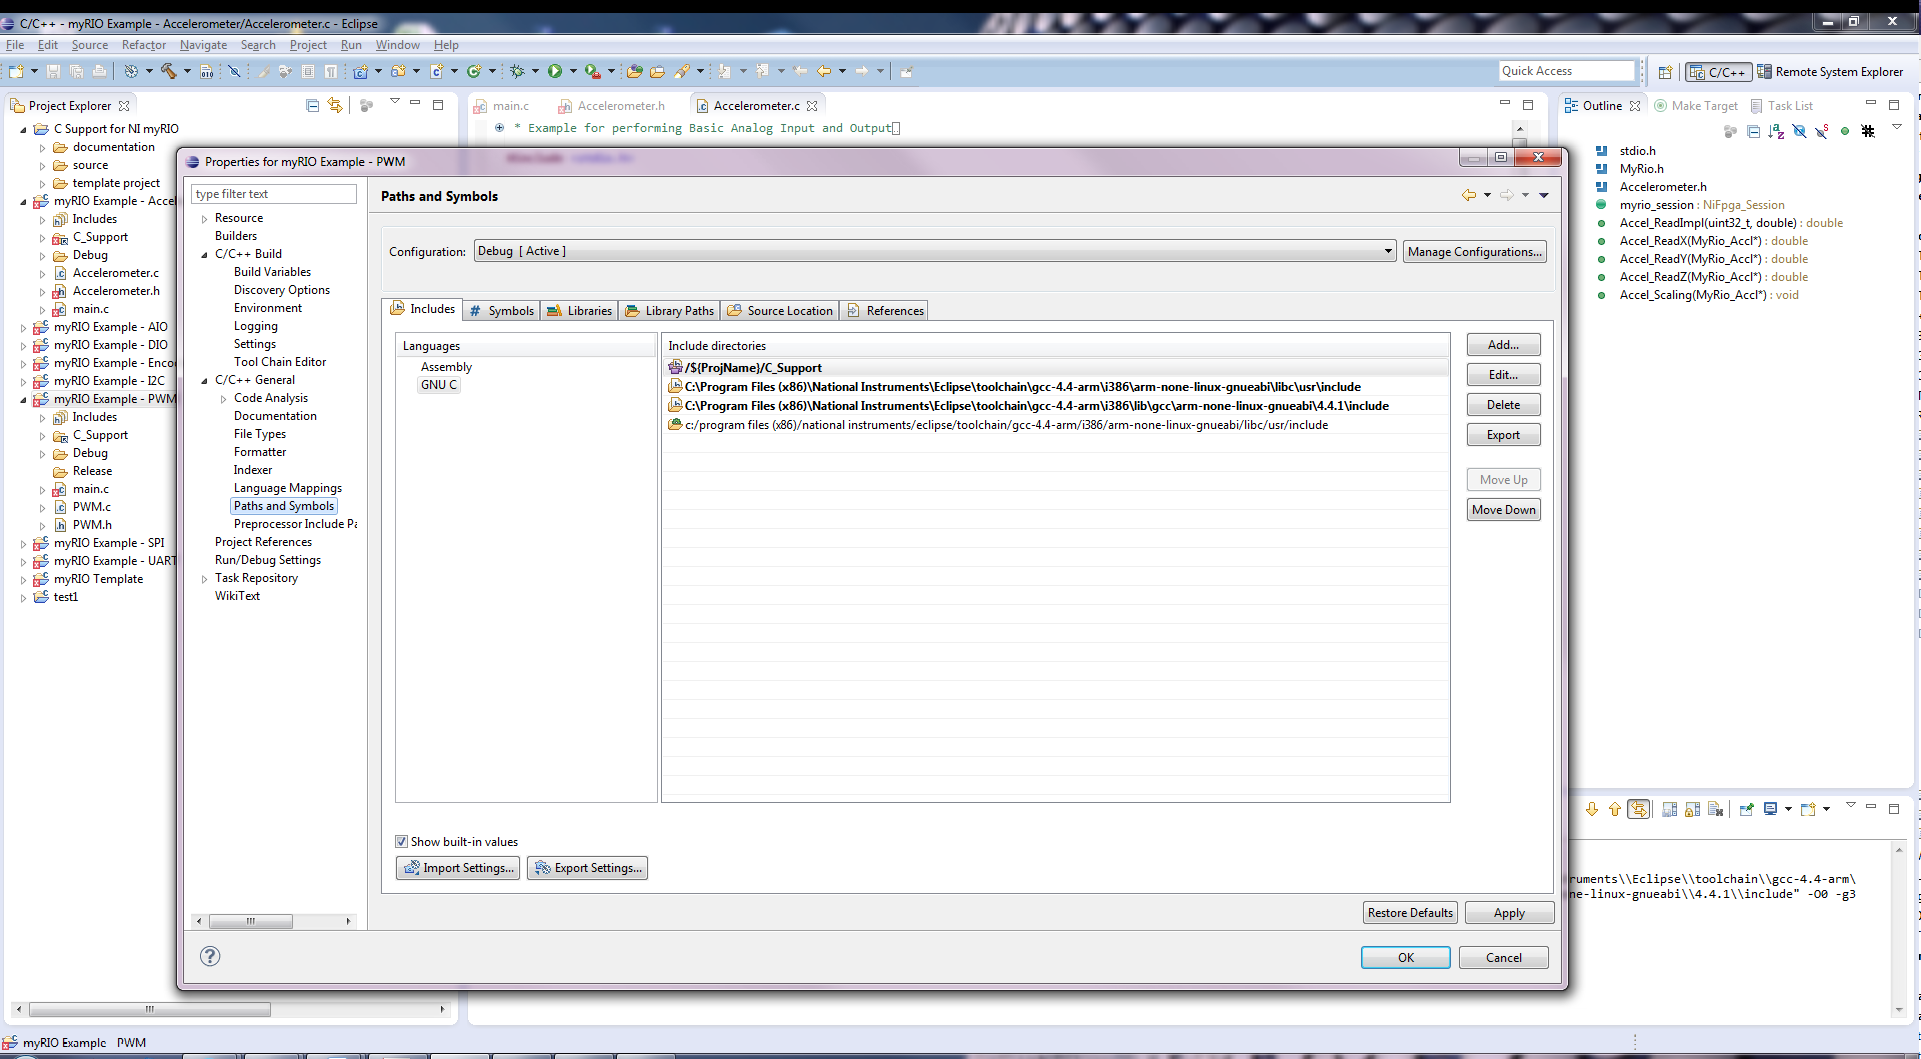This screenshot has width=1921, height=1059.
Task: Toggle Hide Fields in the Outline toolbar
Action: pyautogui.click(x=1799, y=131)
